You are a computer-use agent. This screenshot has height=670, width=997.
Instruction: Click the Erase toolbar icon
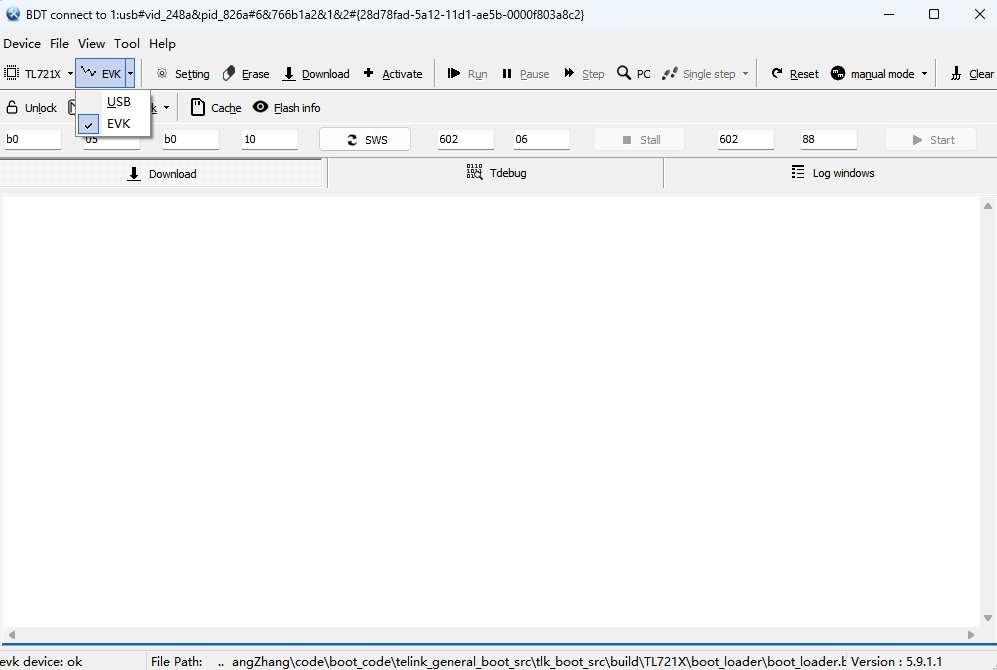pyautogui.click(x=229, y=74)
